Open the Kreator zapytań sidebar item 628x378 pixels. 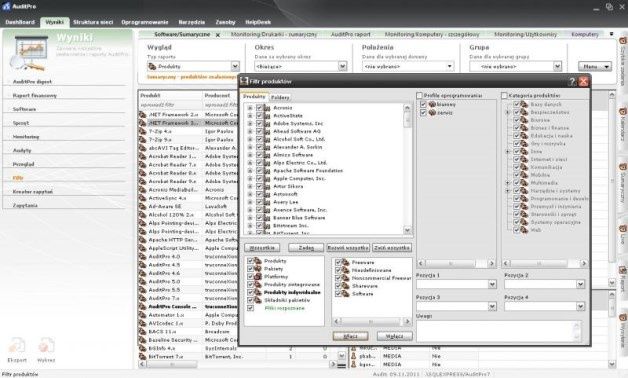point(33,192)
